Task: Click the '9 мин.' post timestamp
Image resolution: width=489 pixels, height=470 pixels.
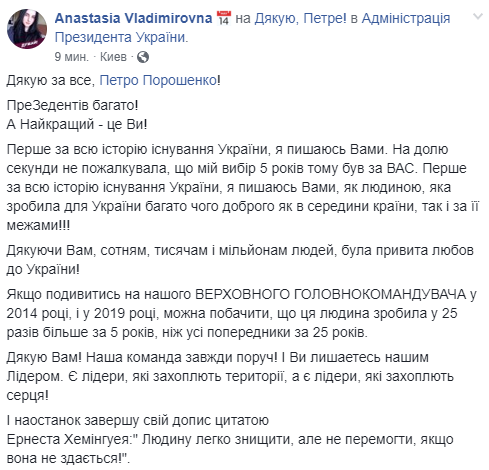Action: point(71,57)
